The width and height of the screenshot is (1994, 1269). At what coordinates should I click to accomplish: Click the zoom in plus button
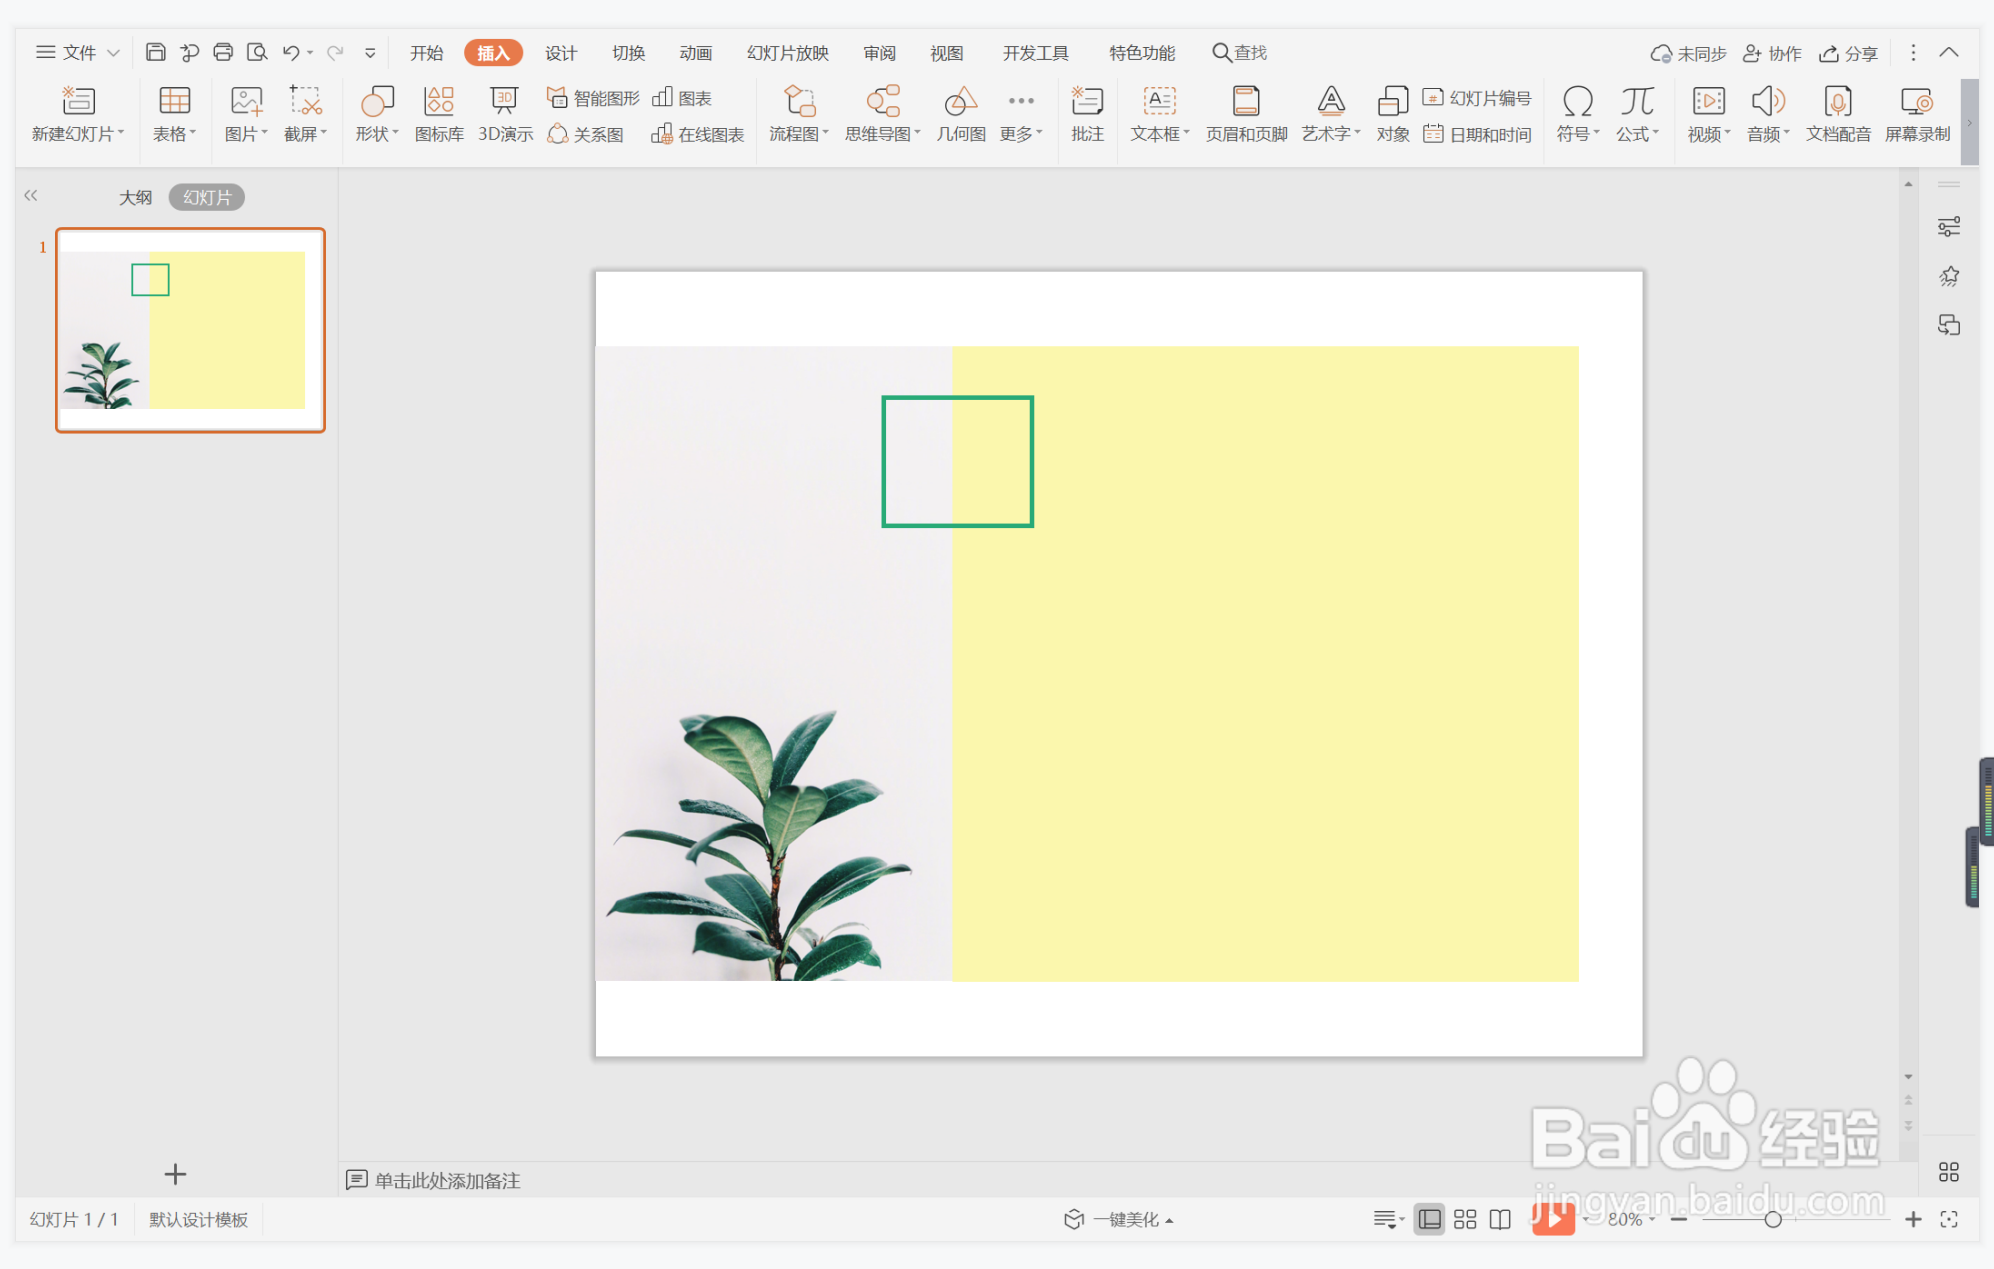click(x=1912, y=1219)
